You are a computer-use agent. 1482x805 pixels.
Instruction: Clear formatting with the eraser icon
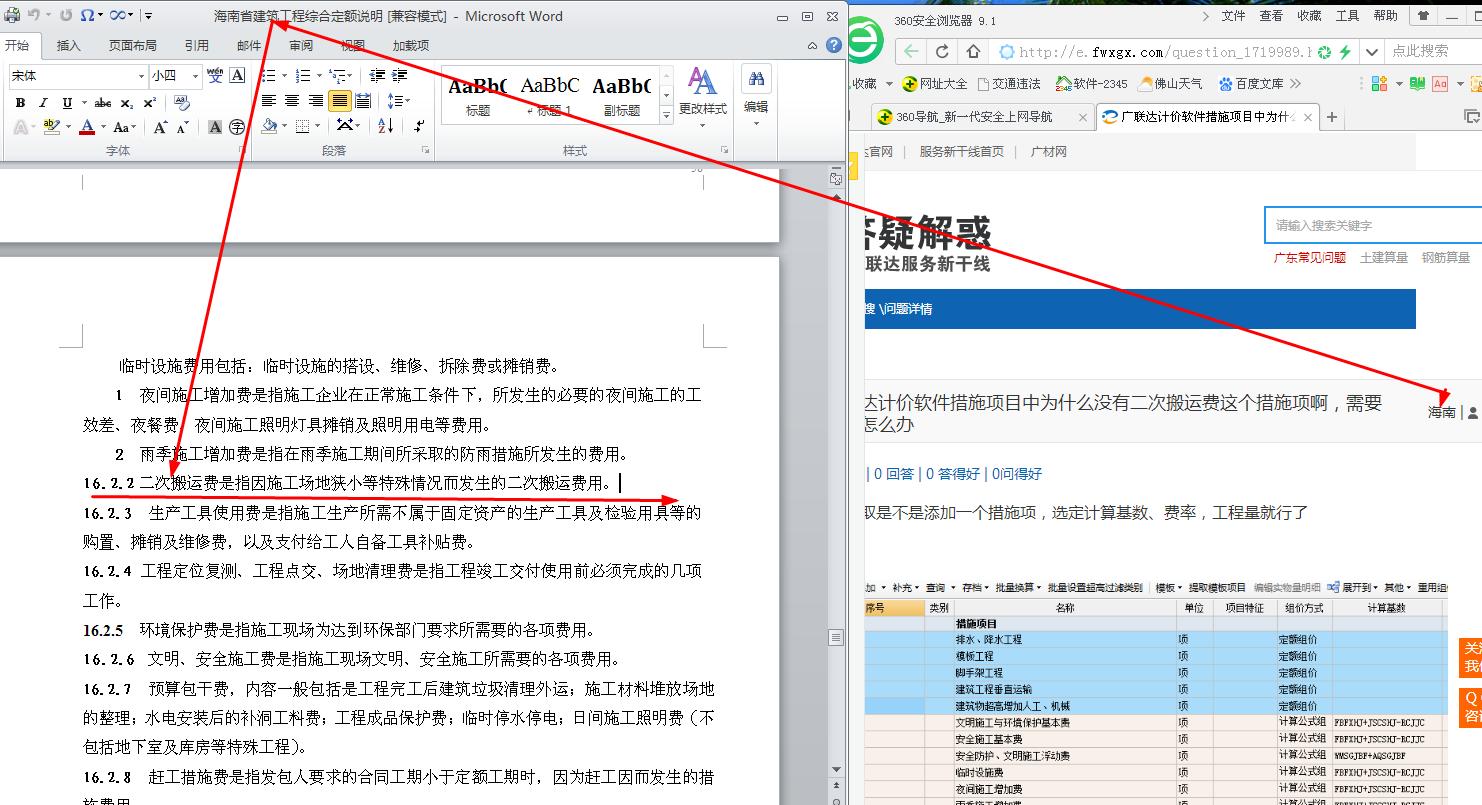(x=182, y=103)
